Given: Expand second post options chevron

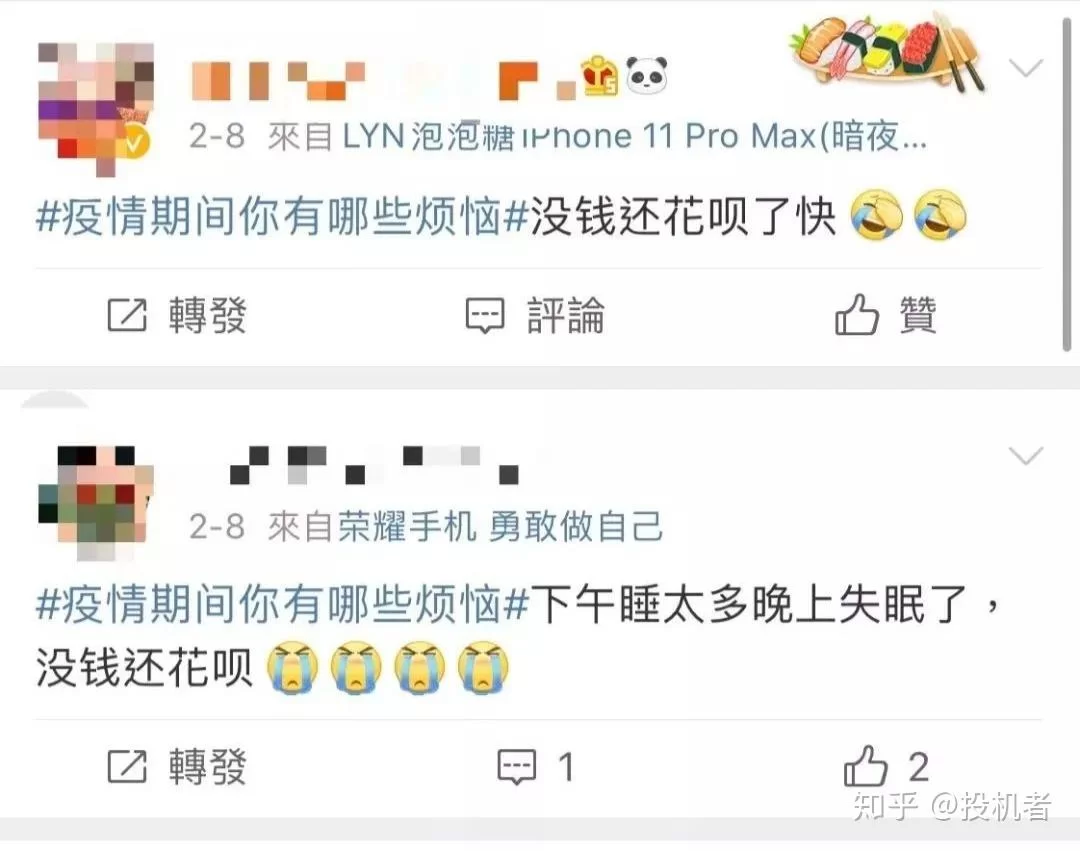Looking at the screenshot, I should pyautogui.click(x=1026, y=456).
